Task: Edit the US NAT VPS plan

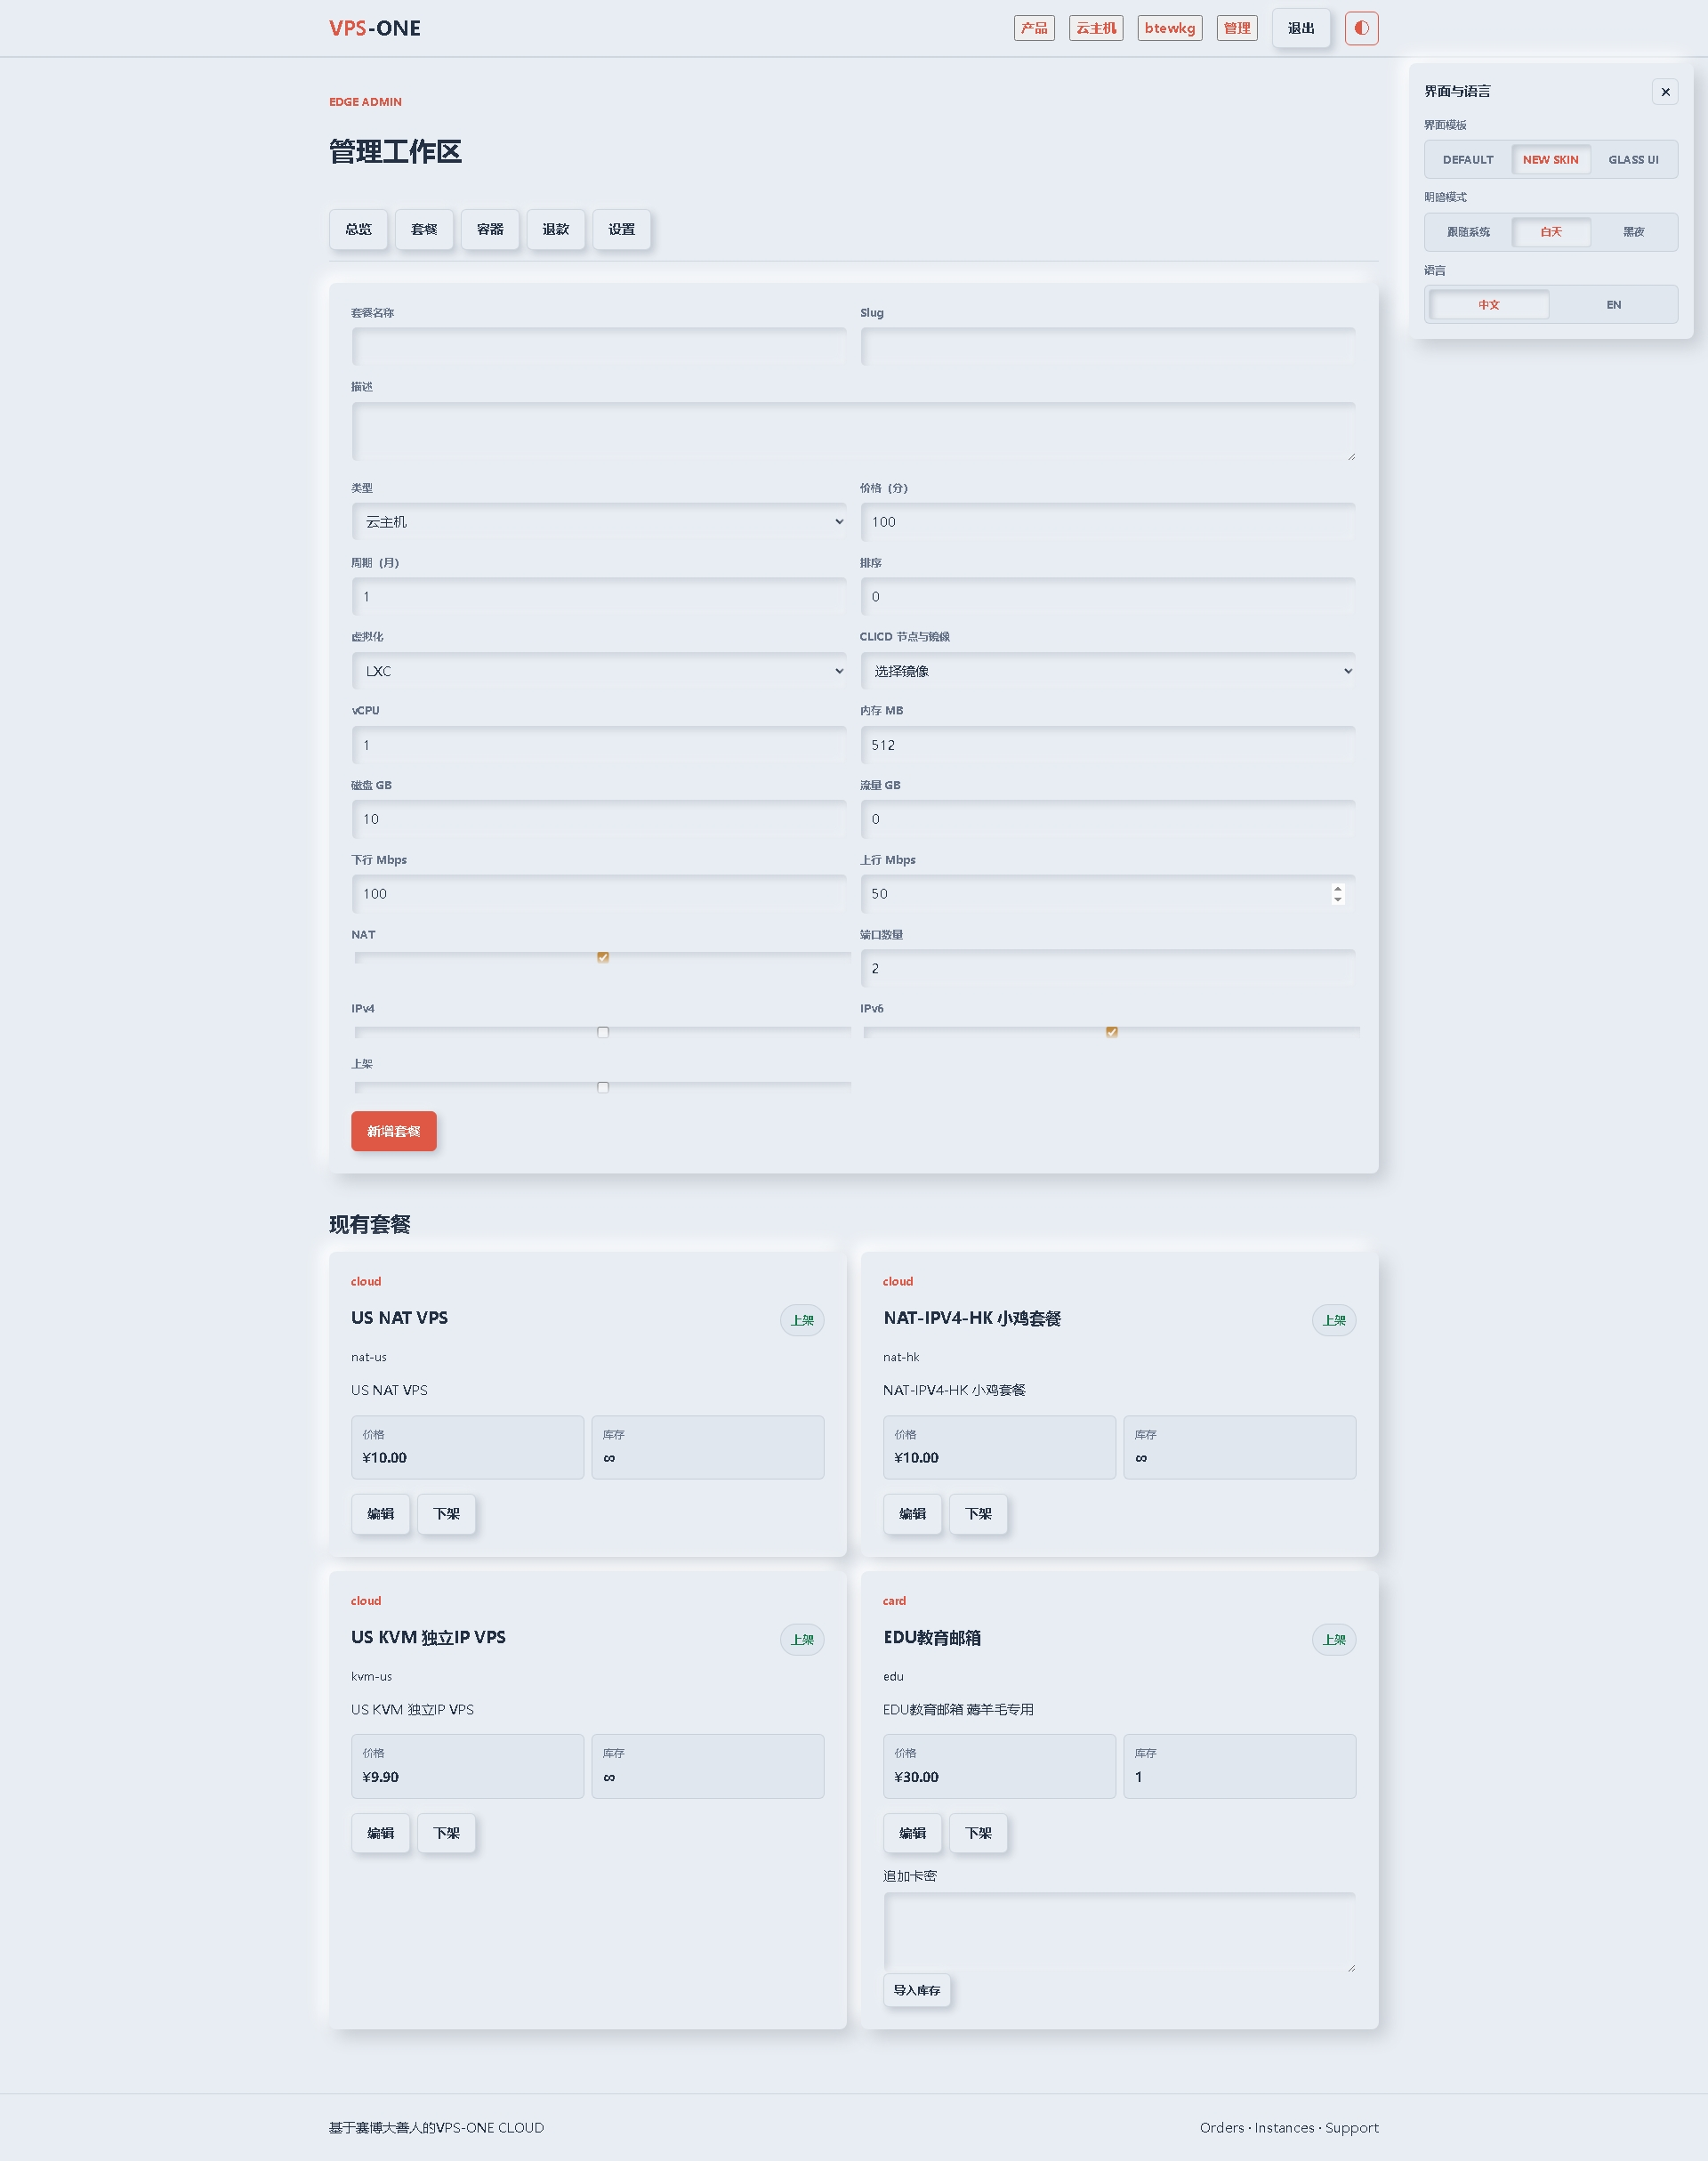Action: [x=380, y=1514]
